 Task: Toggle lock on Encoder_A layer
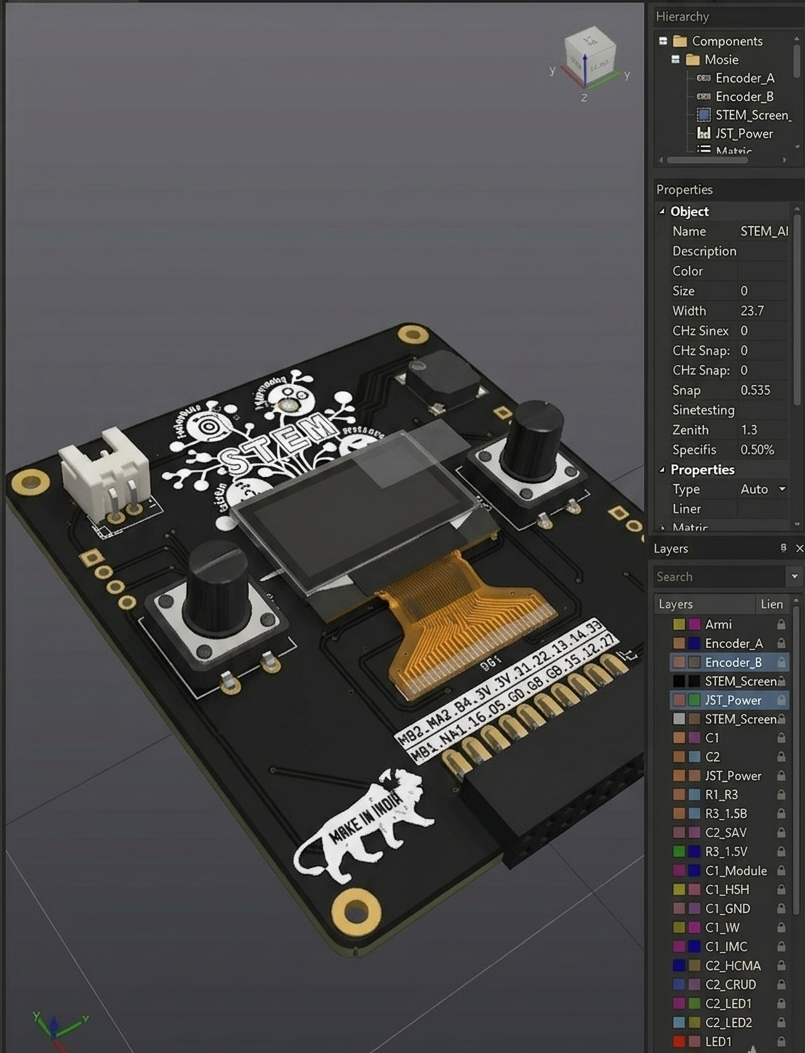coord(781,643)
